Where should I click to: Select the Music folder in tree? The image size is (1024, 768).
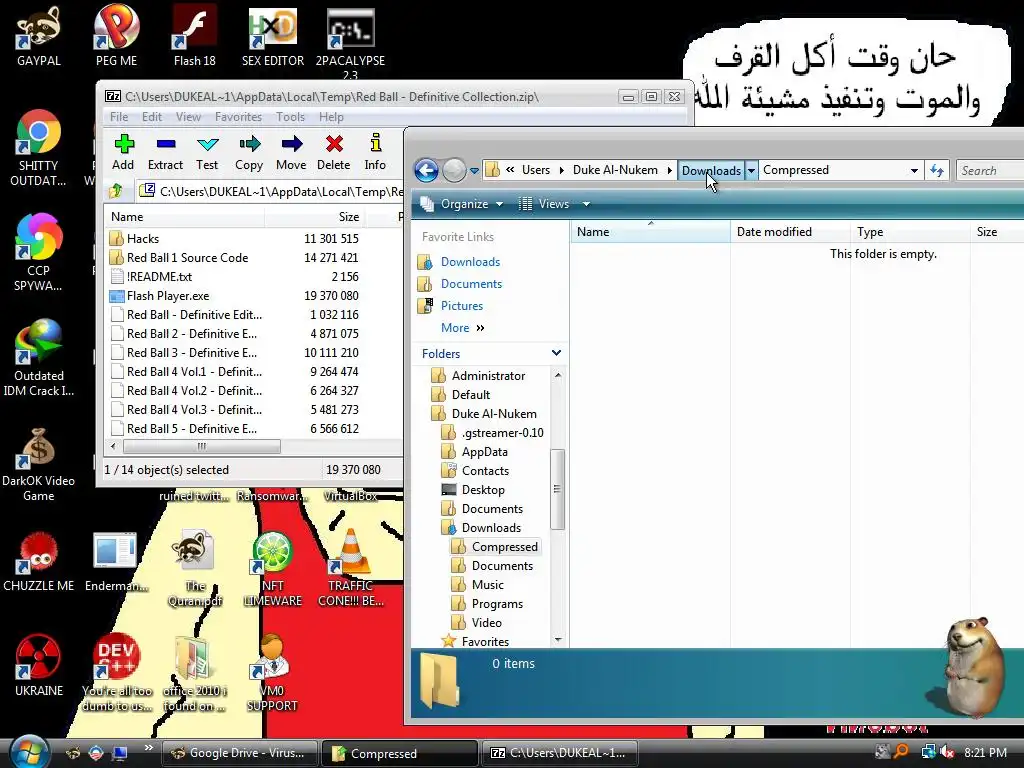click(x=487, y=584)
